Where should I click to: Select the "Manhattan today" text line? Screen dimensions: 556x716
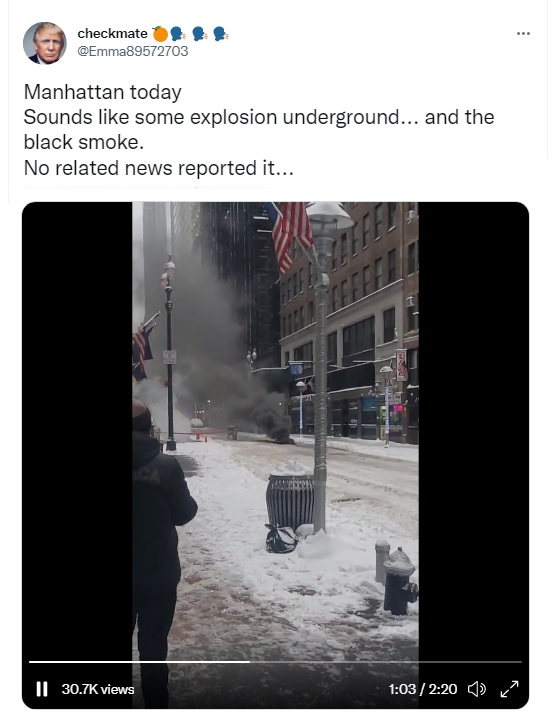click(x=103, y=92)
